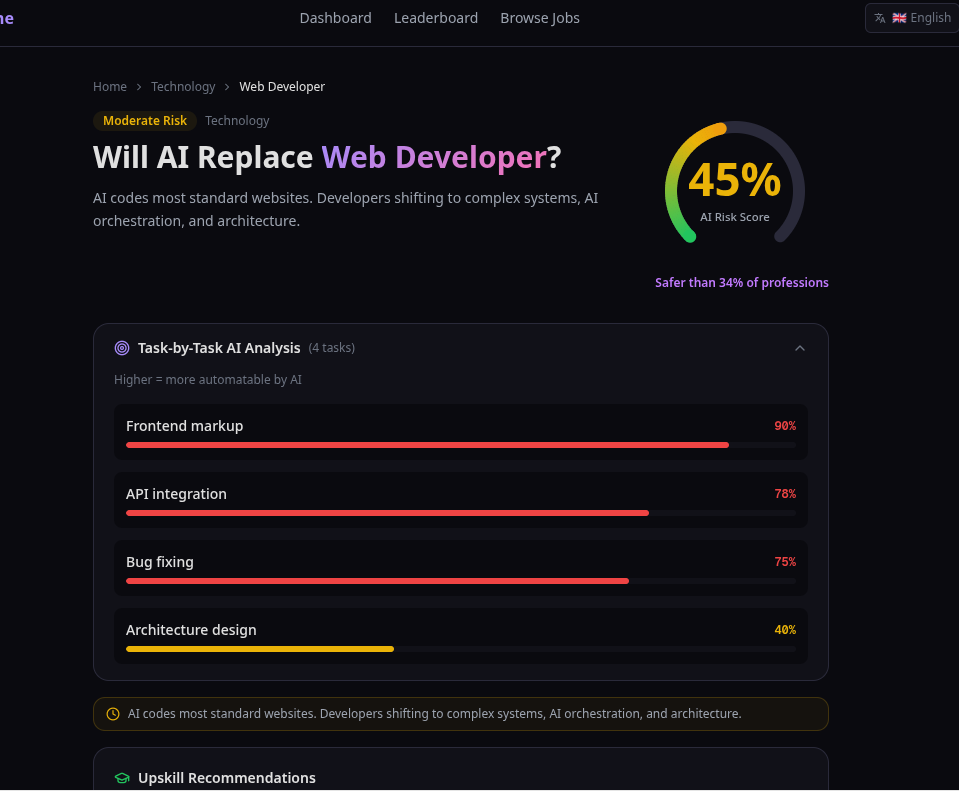
Task: Click the Web Developer breadcrumb entry
Action: [282, 86]
